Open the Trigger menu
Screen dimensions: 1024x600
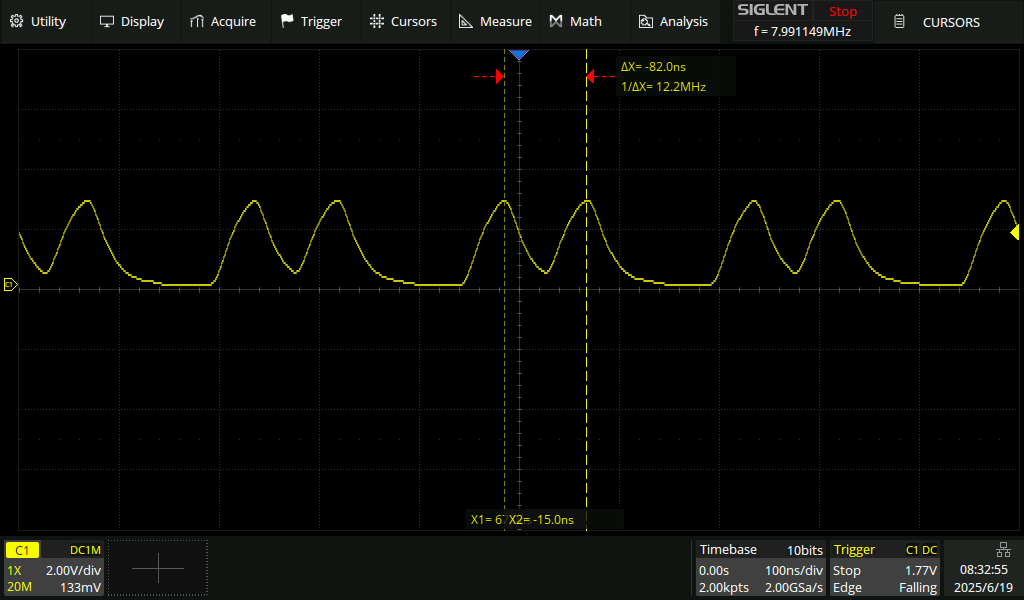click(312, 22)
